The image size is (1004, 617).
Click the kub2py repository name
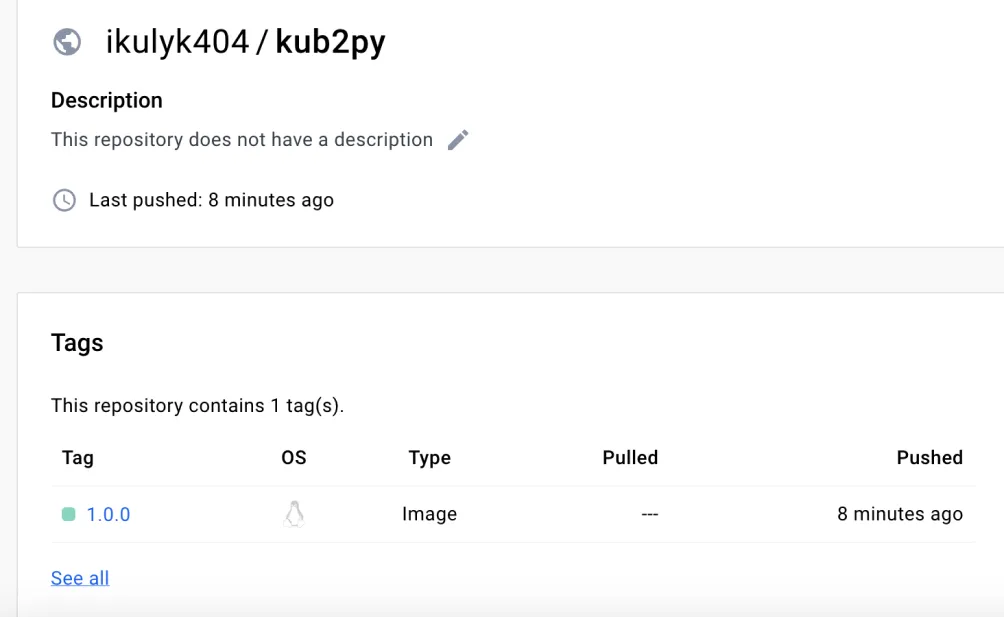330,42
